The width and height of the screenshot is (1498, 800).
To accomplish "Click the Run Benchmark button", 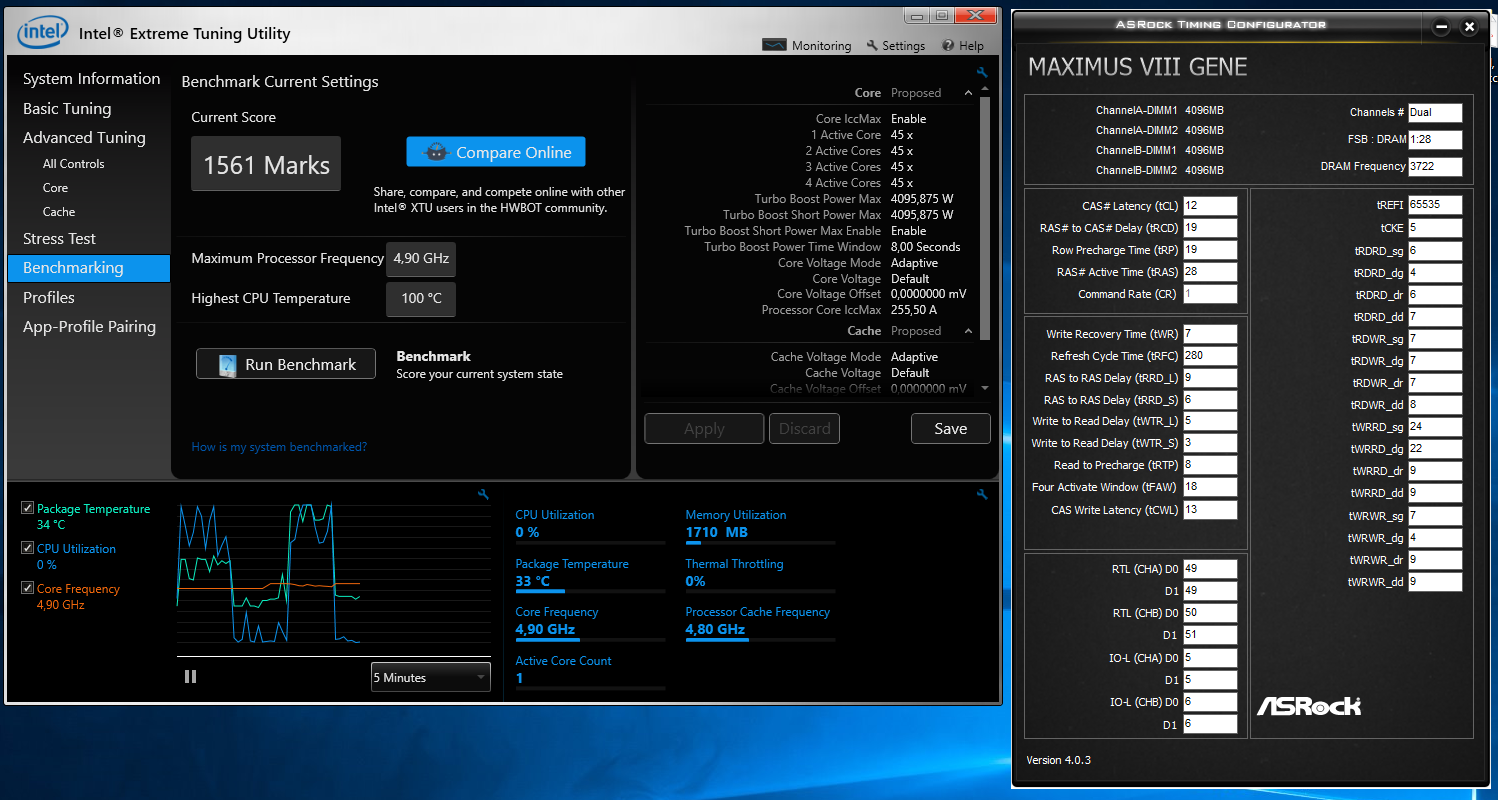I will pyautogui.click(x=286, y=364).
